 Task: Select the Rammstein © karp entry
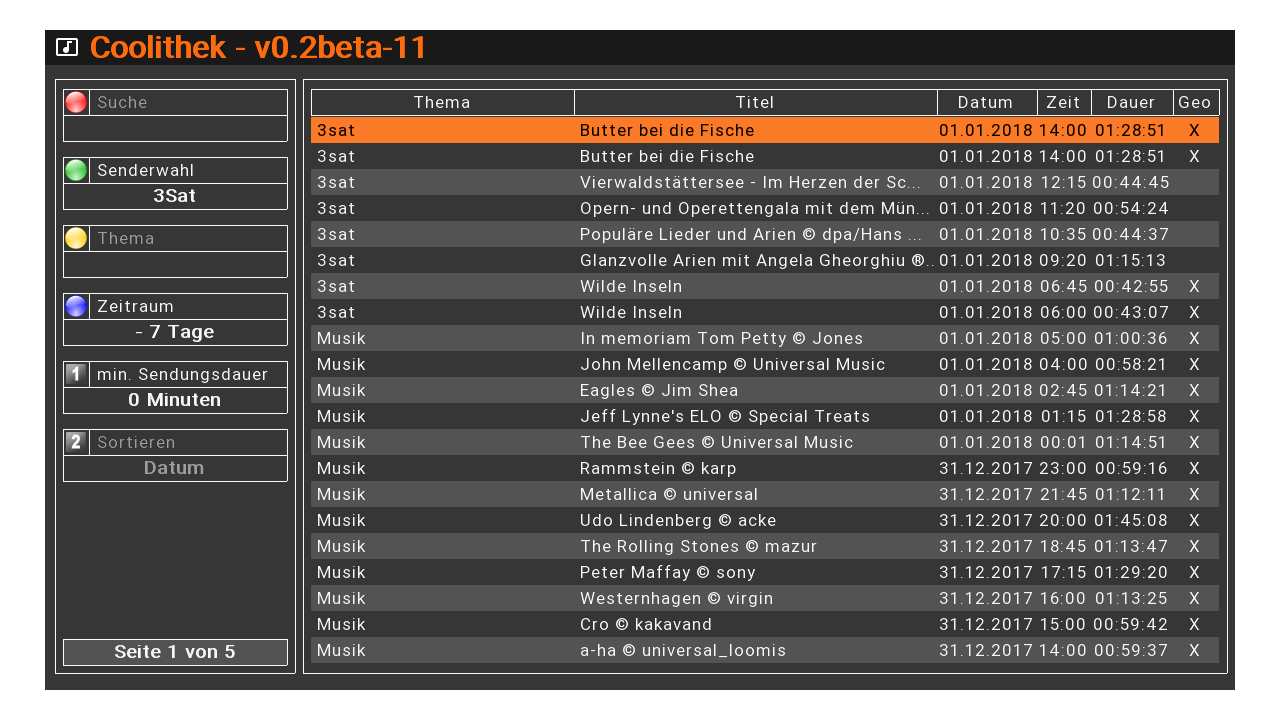pyautogui.click(x=658, y=468)
